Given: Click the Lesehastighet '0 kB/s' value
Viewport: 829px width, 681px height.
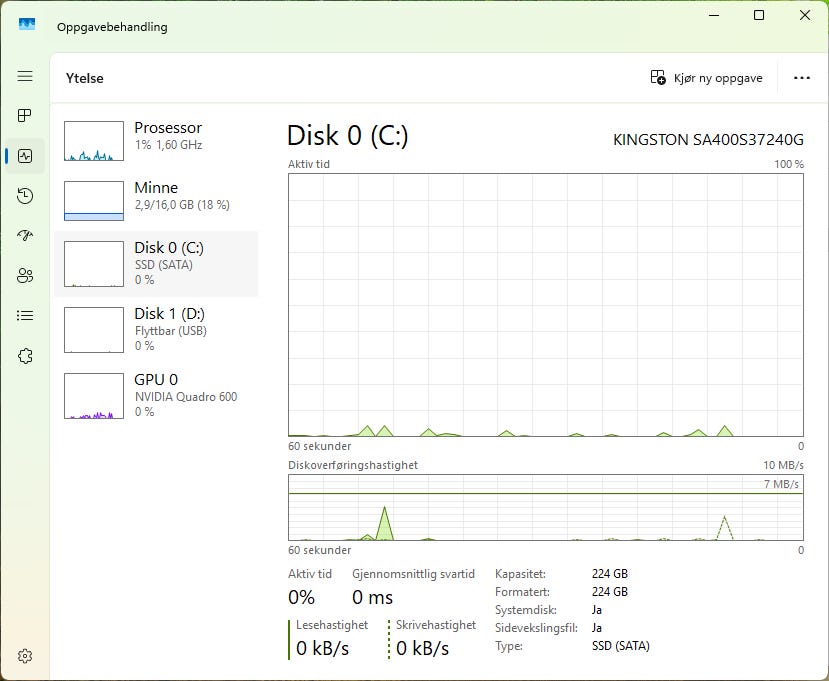Looking at the screenshot, I should (323, 648).
